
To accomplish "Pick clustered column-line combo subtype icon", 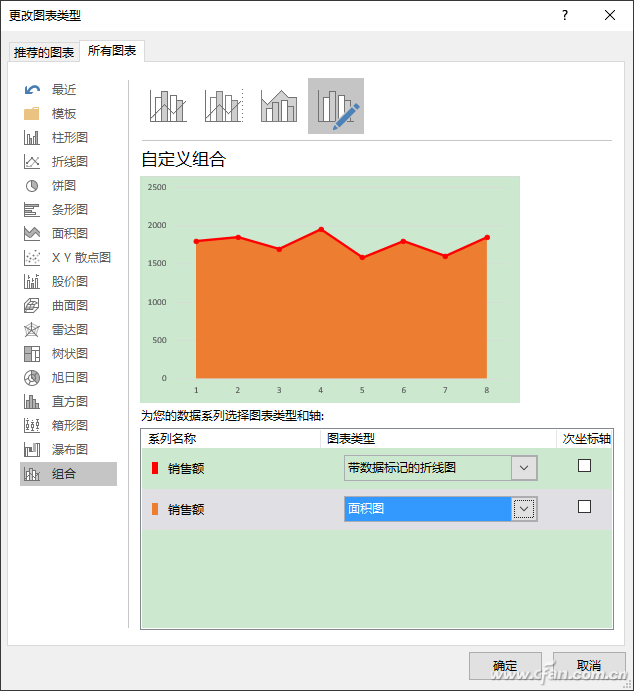I will coord(168,106).
